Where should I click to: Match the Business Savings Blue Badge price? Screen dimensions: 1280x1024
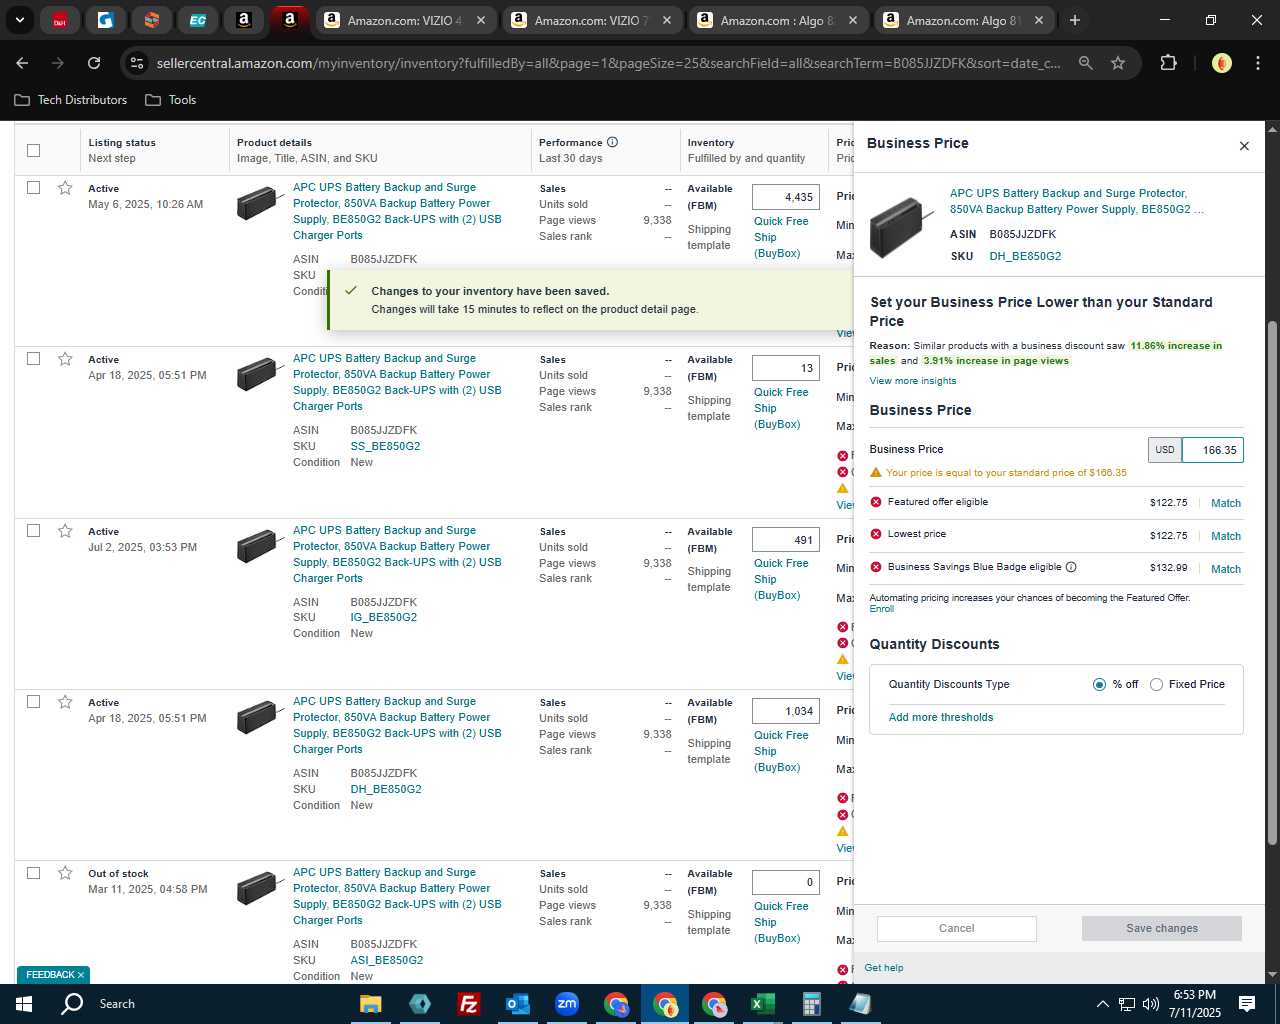click(x=1226, y=570)
